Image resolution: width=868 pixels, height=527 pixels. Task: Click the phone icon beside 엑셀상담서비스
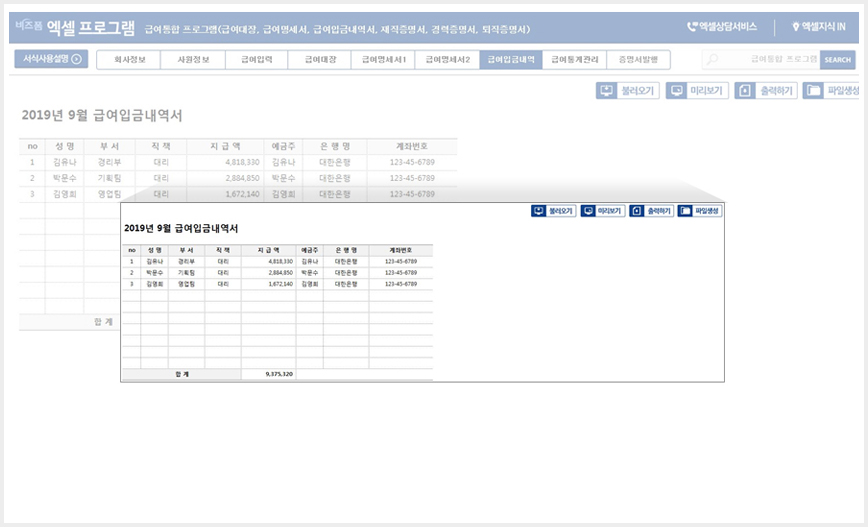pos(692,27)
